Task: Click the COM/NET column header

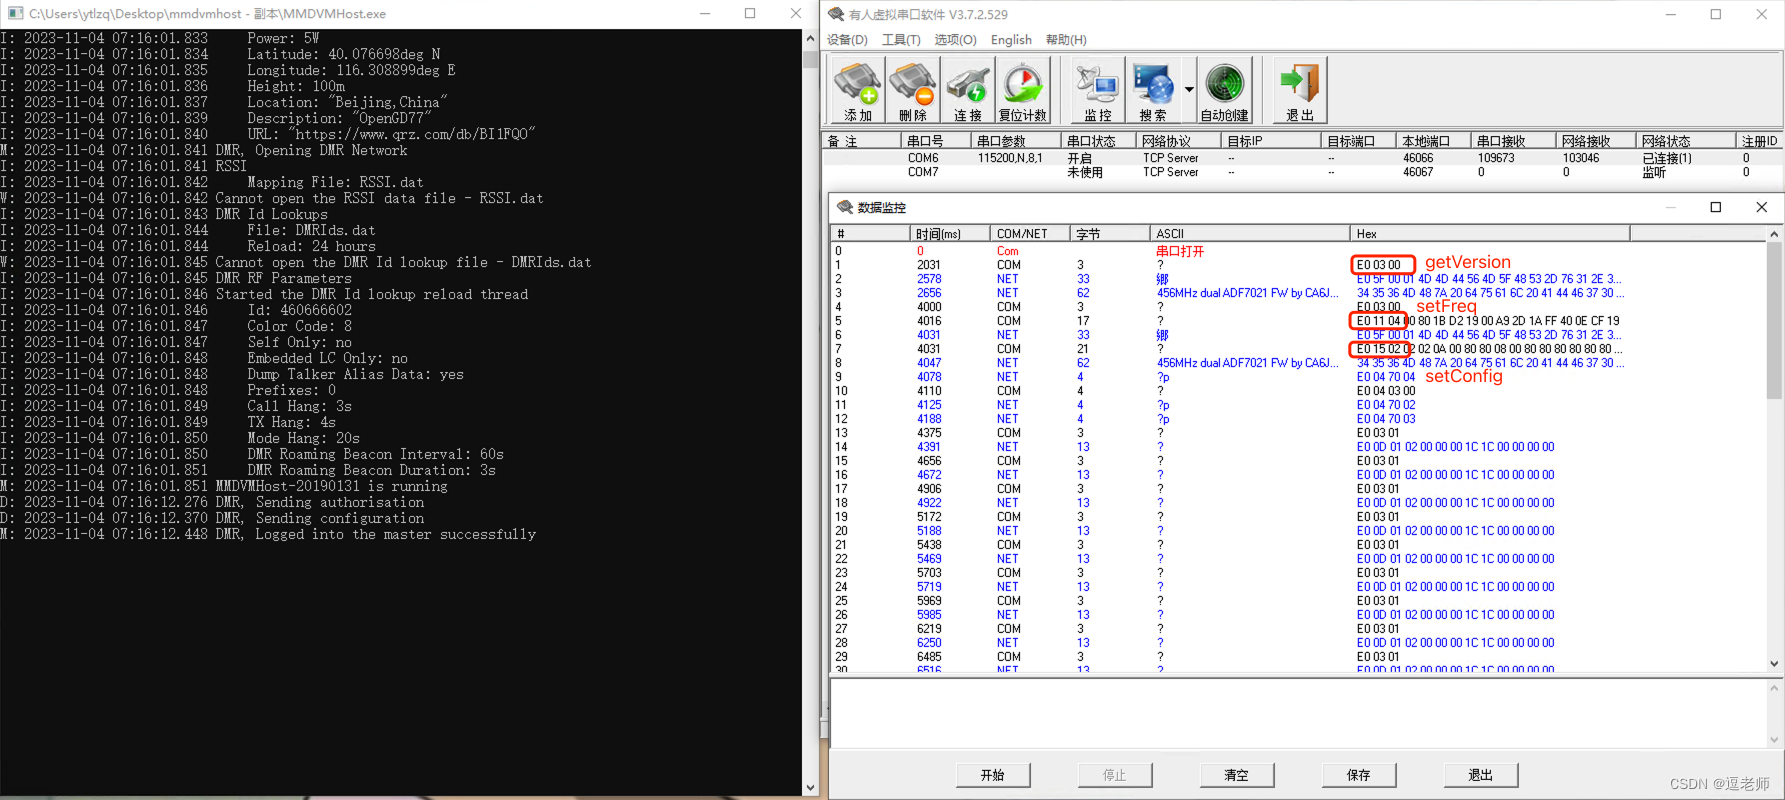Action: 1030,234
